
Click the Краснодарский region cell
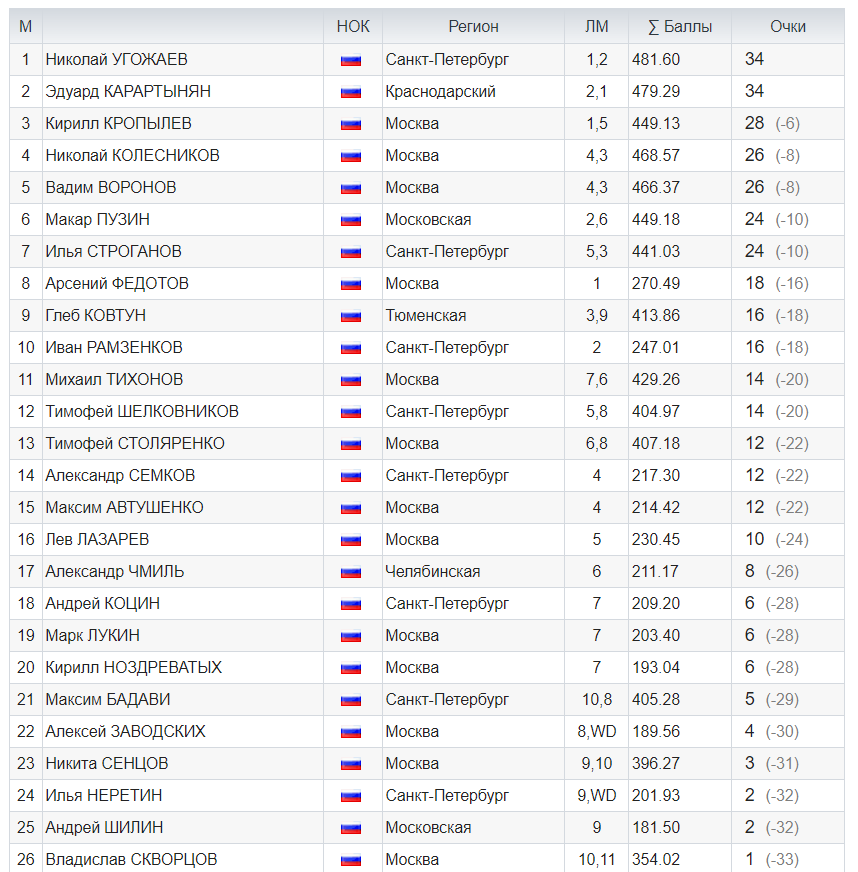coord(440,92)
